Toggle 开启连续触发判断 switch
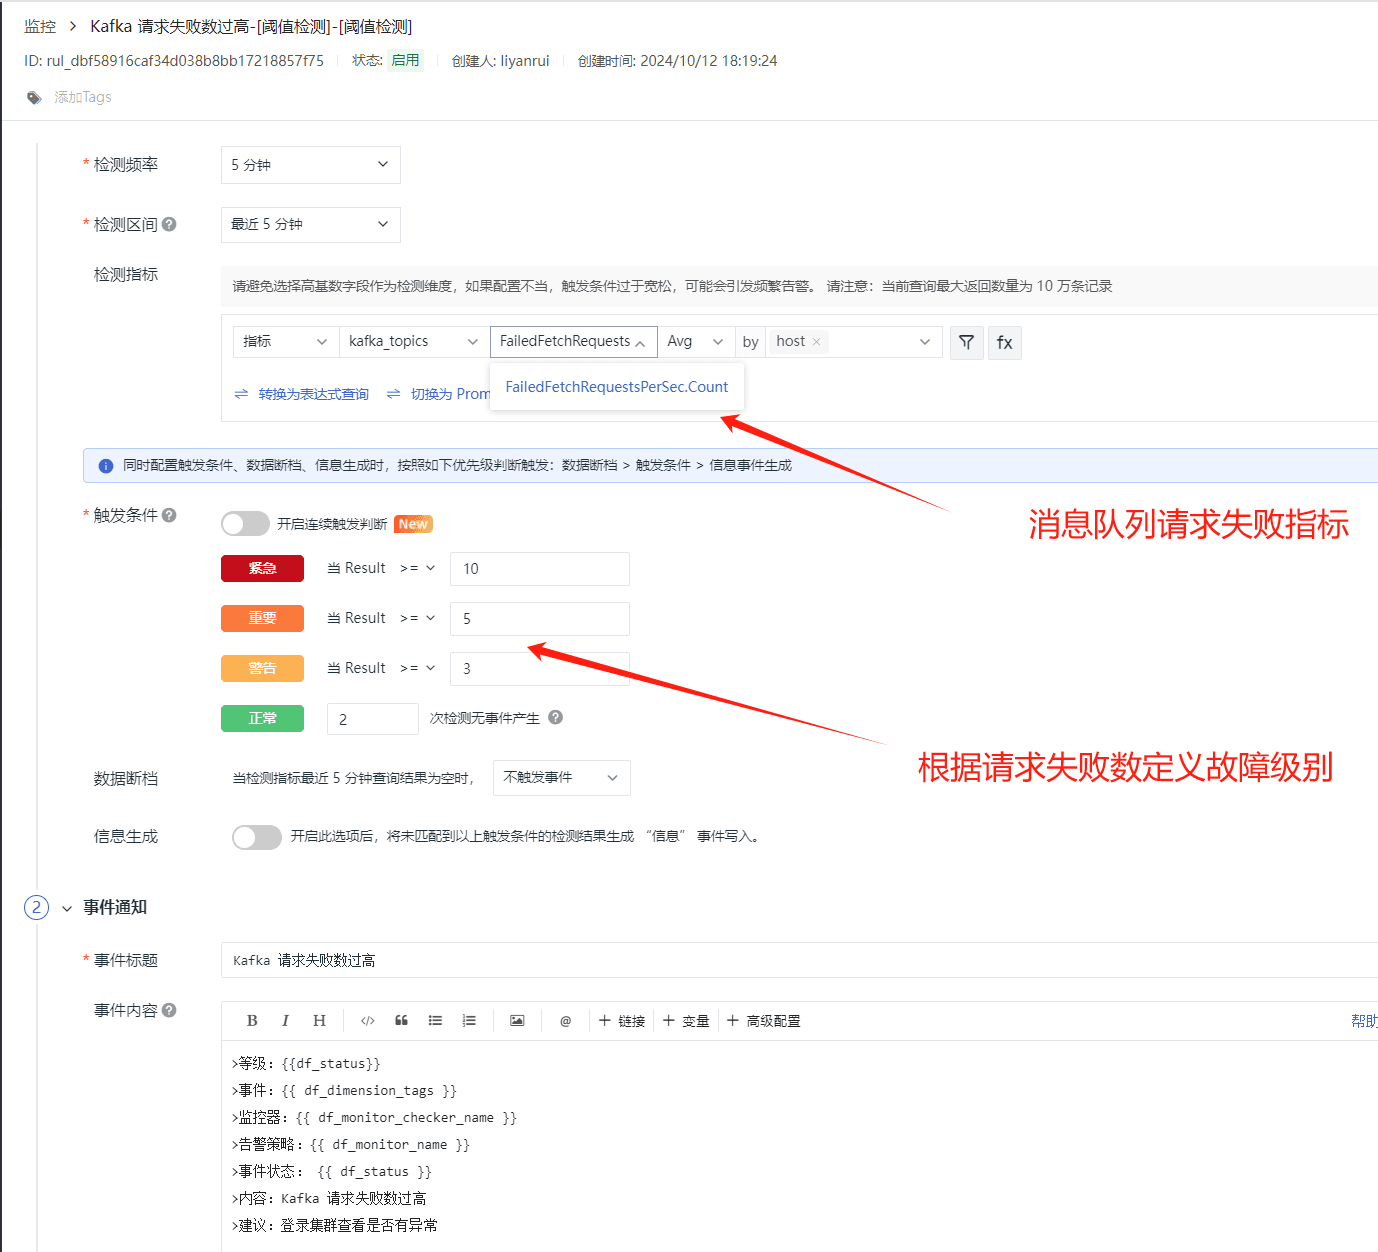Image resolution: width=1378 pixels, height=1252 pixels. coord(245,524)
